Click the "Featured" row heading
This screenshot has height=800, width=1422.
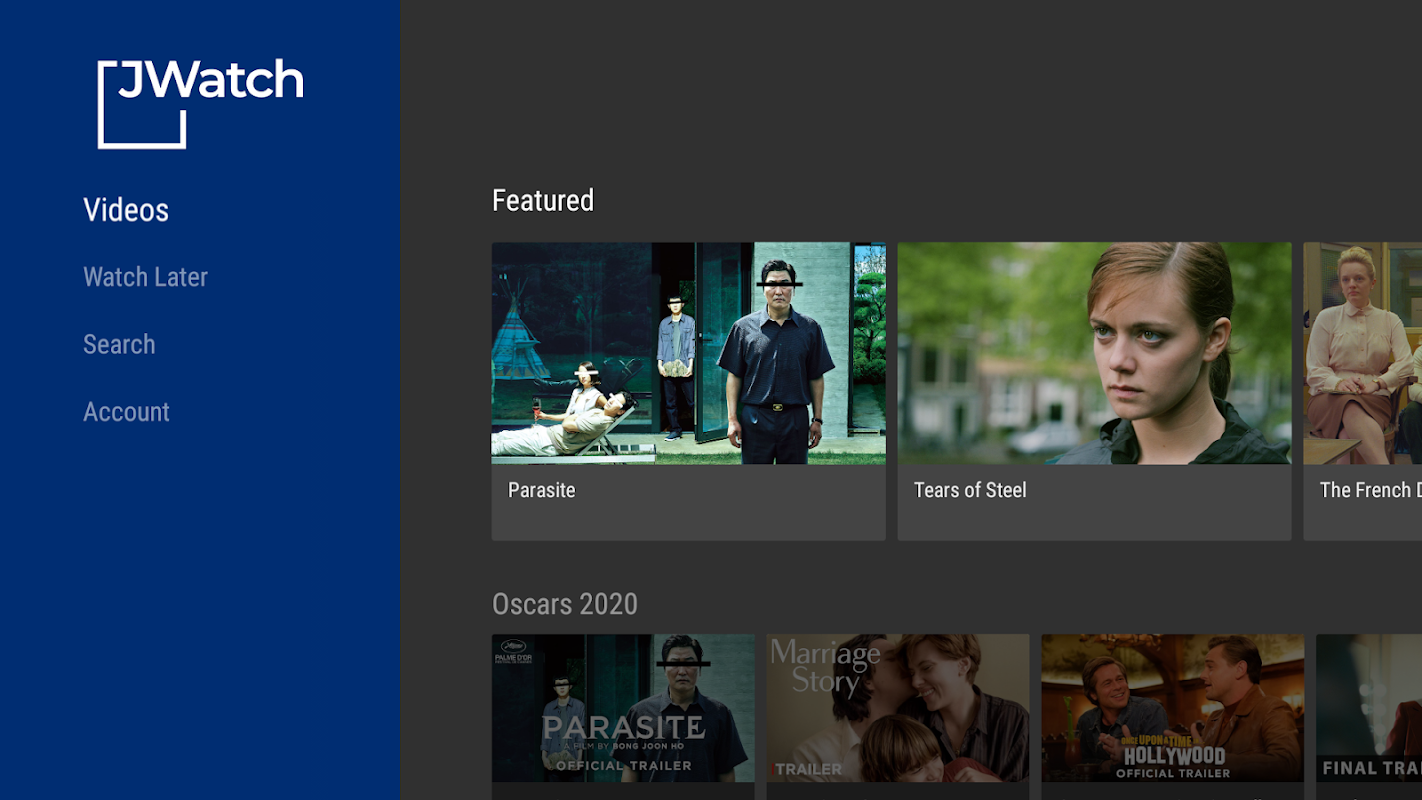(543, 200)
